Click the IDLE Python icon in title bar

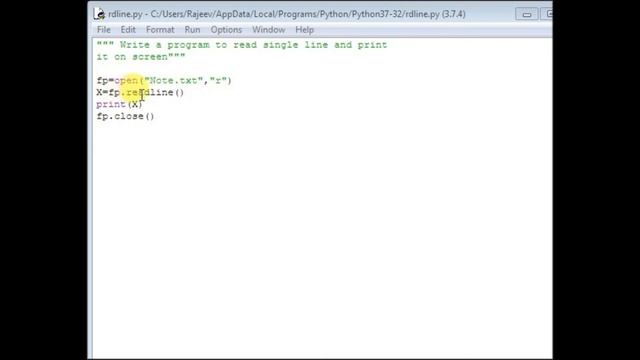point(99,14)
